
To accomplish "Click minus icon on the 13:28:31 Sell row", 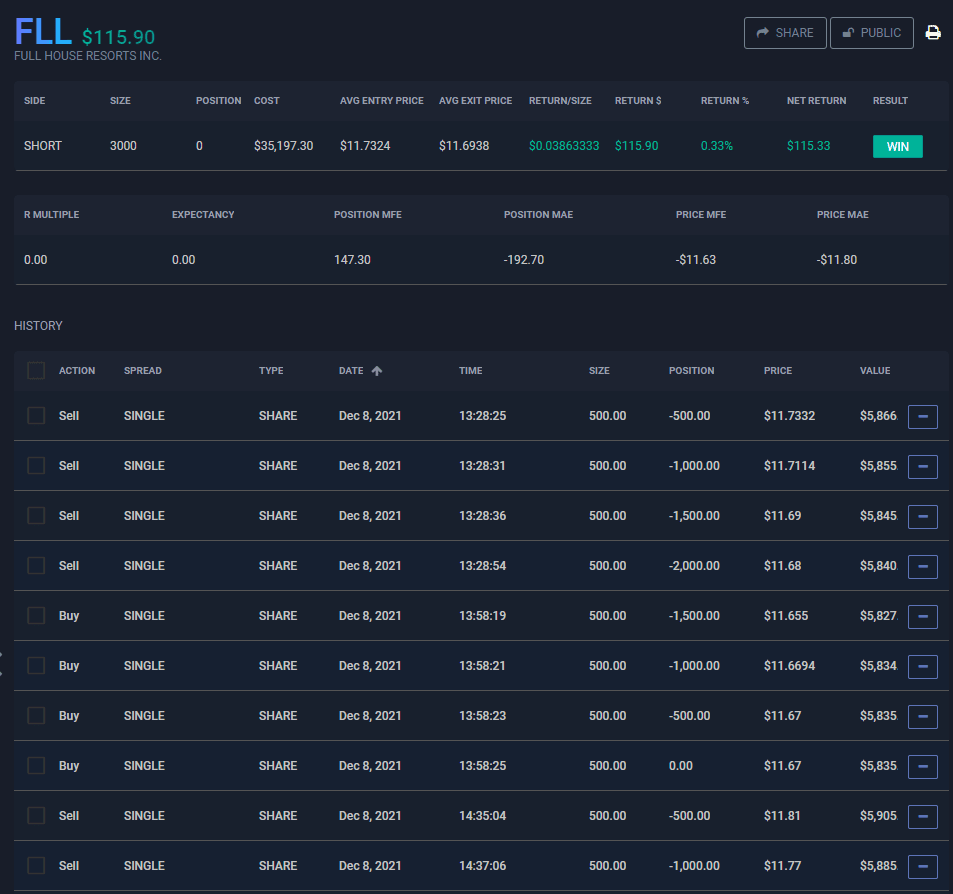I will (x=922, y=466).
